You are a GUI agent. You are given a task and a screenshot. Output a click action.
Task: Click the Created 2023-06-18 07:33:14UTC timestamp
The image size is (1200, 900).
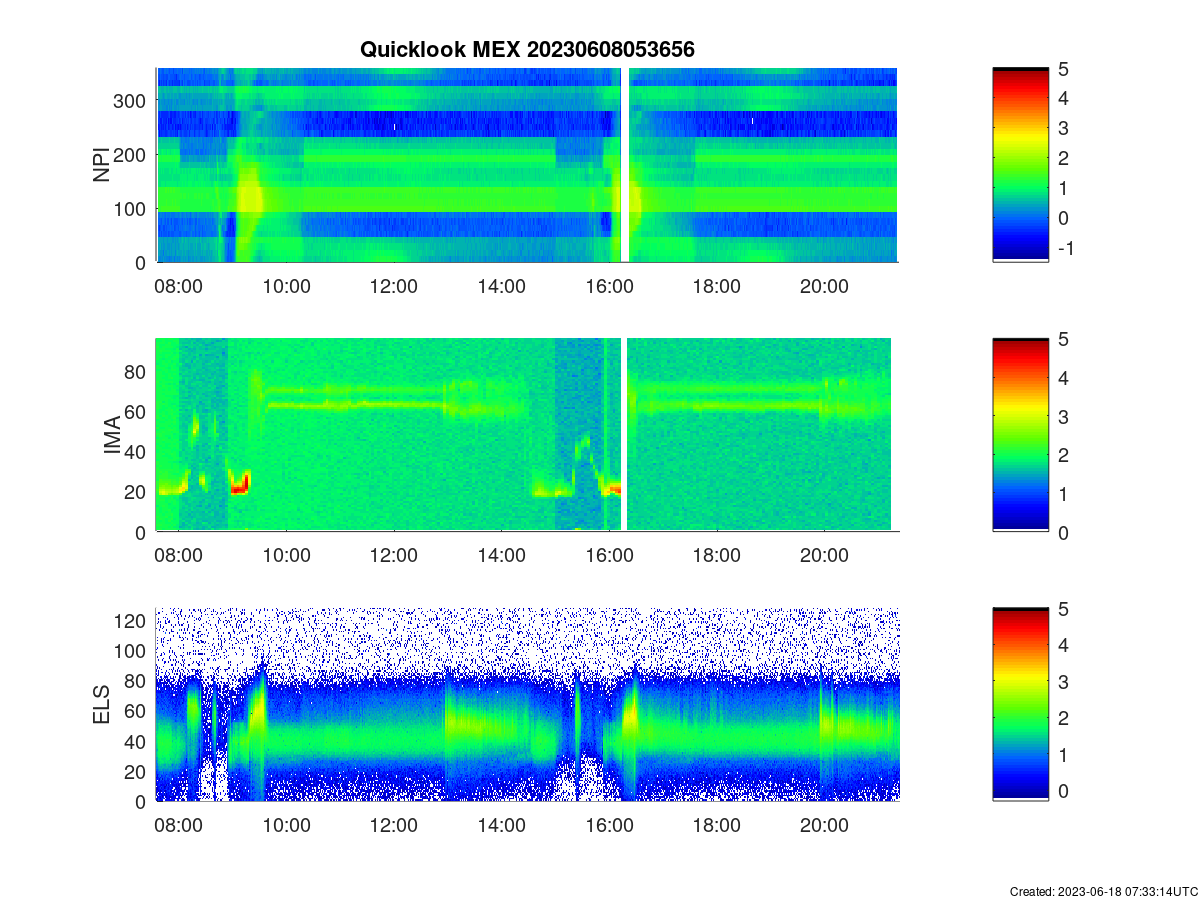click(x=1103, y=891)
